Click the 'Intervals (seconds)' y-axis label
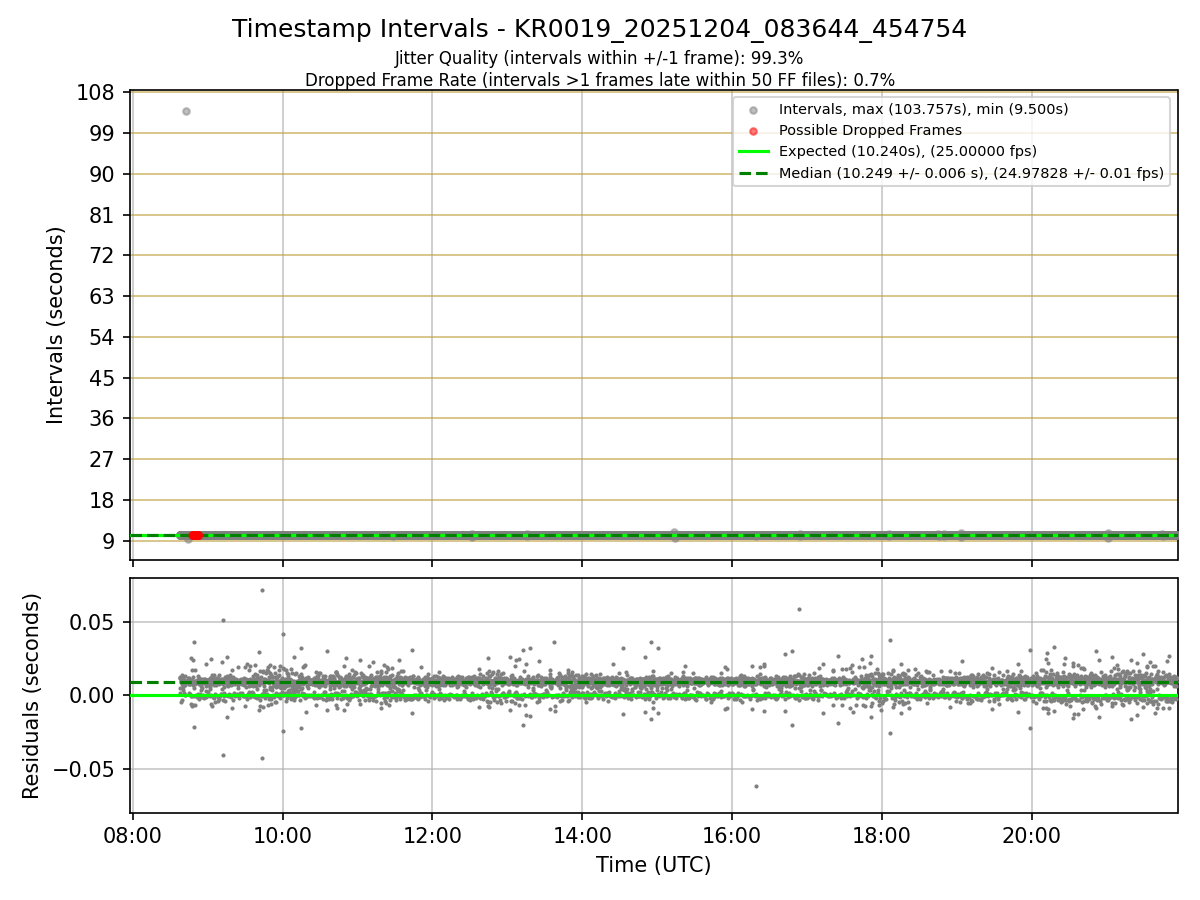The width and height of the screenshot is (1200, 900). tap(56, 325)
